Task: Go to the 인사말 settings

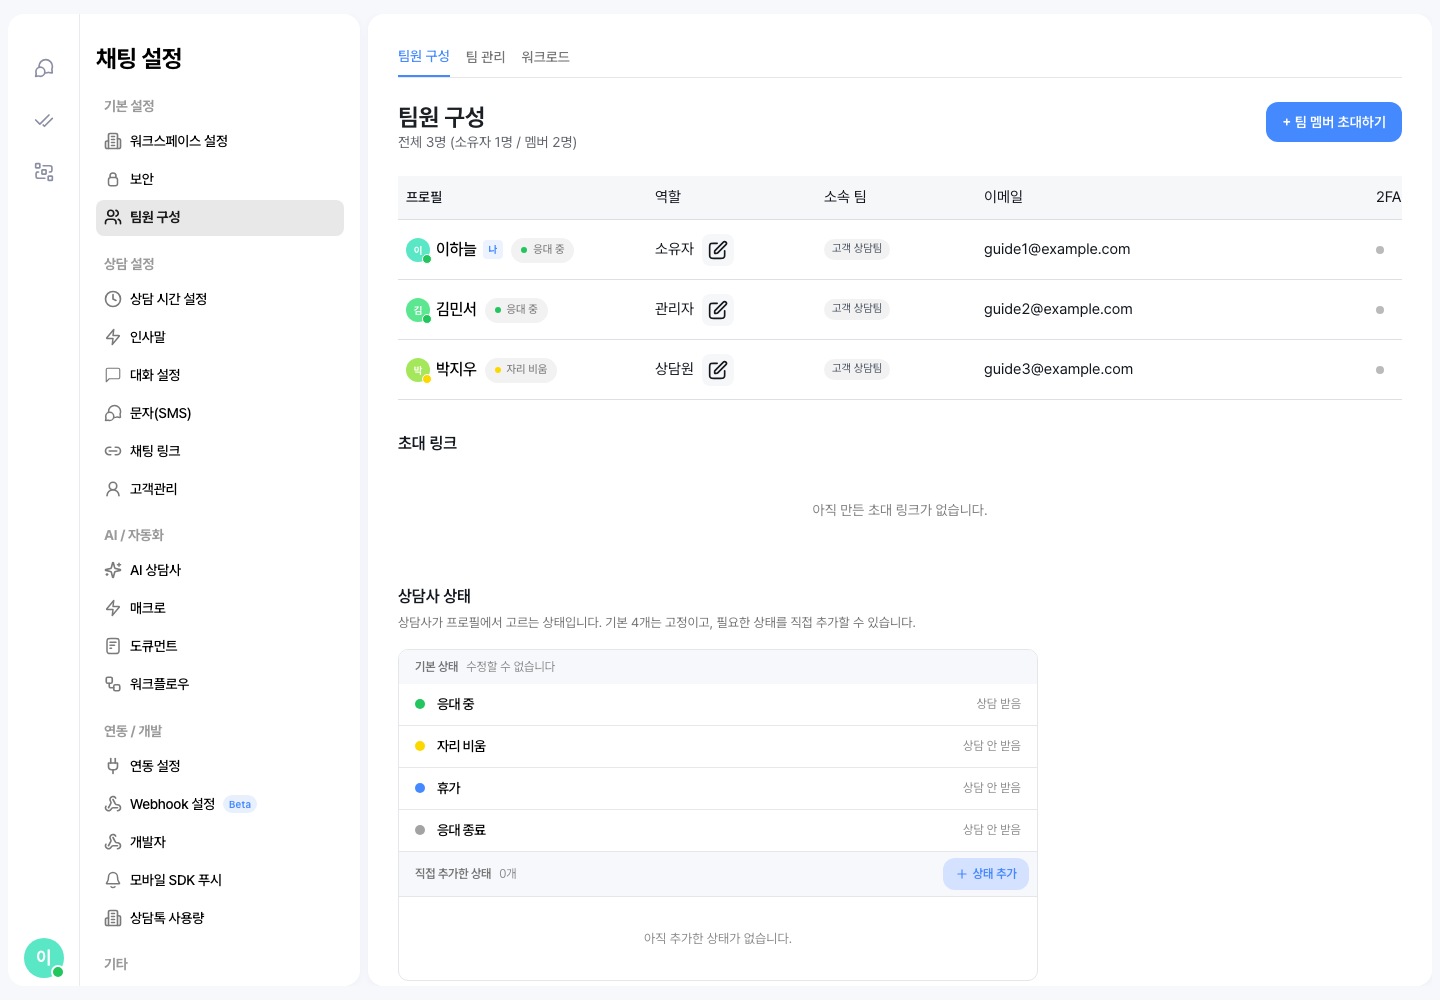Action: click(x=220, y=337)
